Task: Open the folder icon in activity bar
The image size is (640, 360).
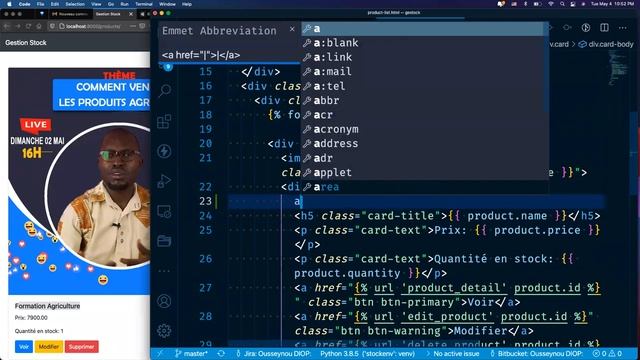Action: (164, 241)
